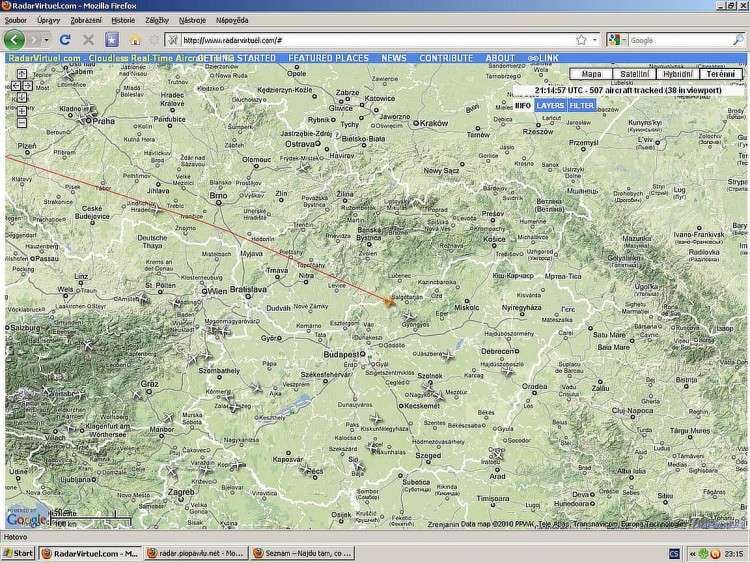The image size is (750, 563).
Task: Click the LINK chain item in the navbar
Action: pyautogui.click(x=543, y=58)
